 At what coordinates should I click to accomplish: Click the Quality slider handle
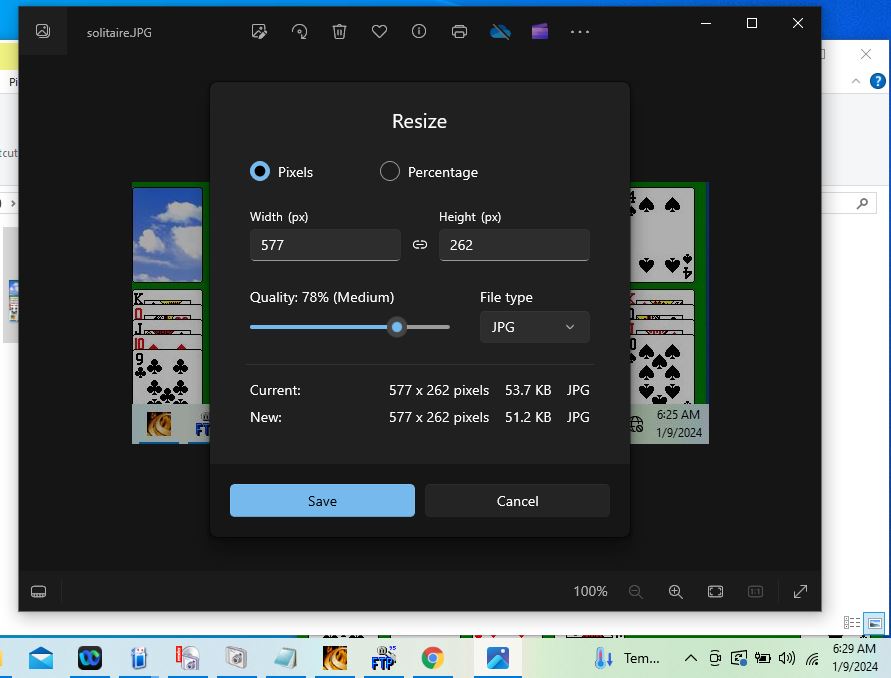pyautogui.click(x=397, y=327)
